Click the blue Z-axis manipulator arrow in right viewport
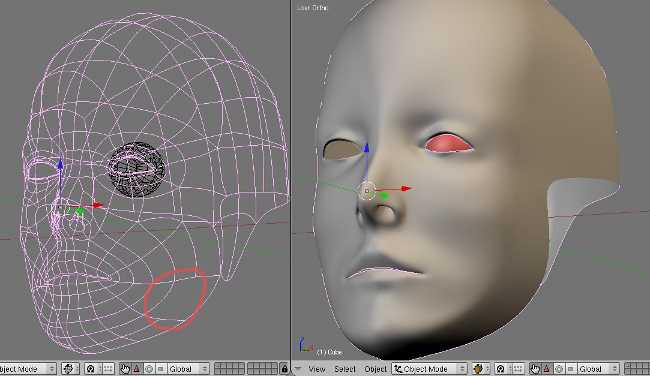Viewport: 650px width, 376px height. coord(366,149)
